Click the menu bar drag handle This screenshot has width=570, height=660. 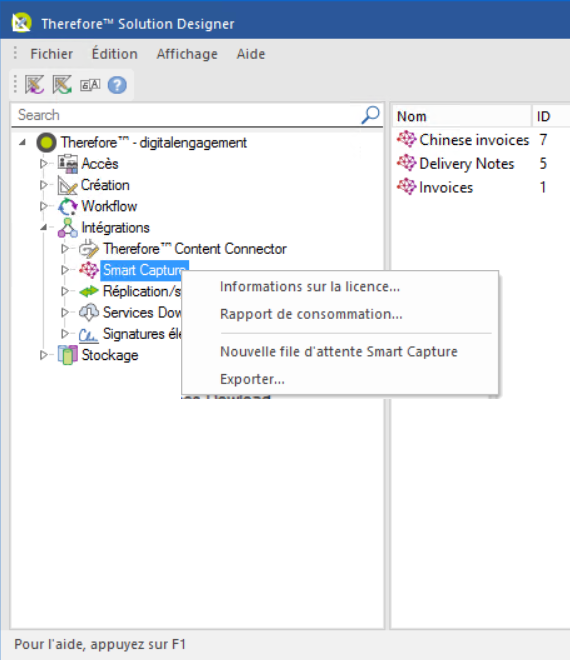(16, 53)
